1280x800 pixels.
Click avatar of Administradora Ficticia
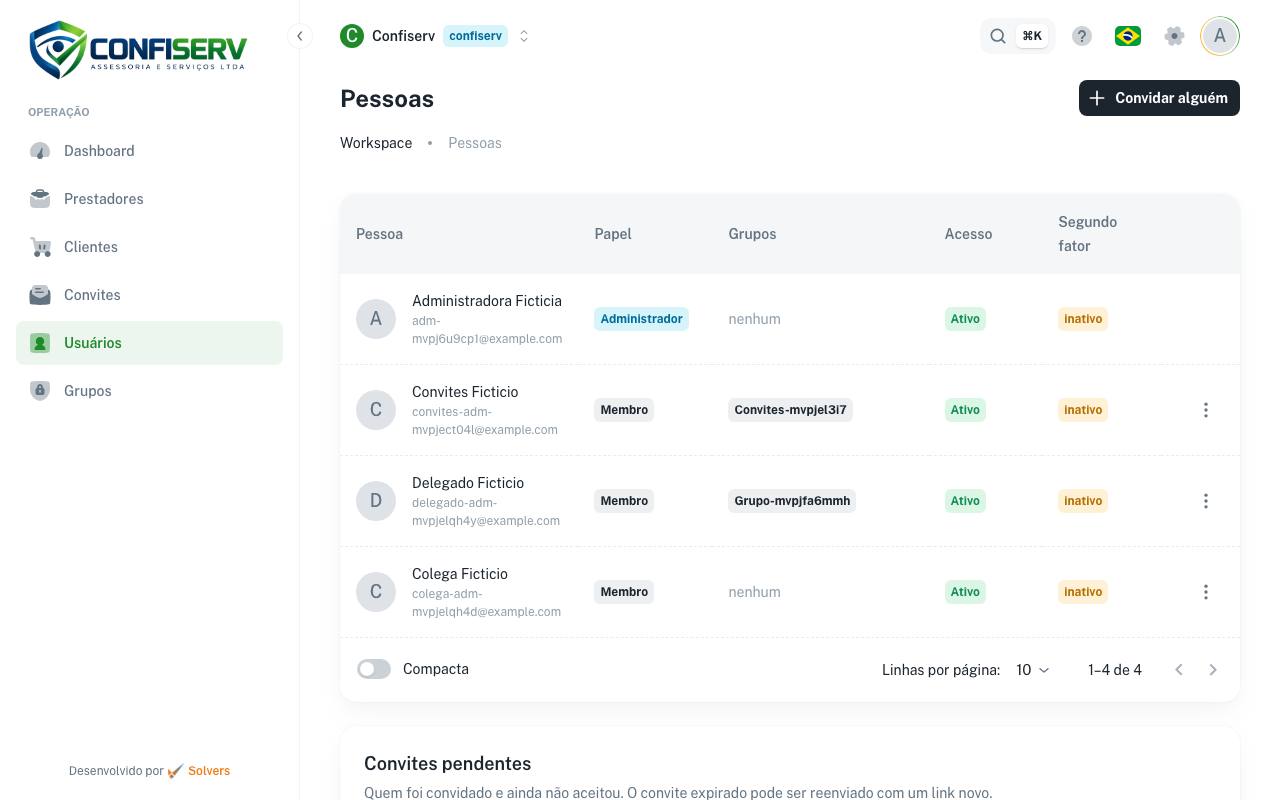(376, 319)
